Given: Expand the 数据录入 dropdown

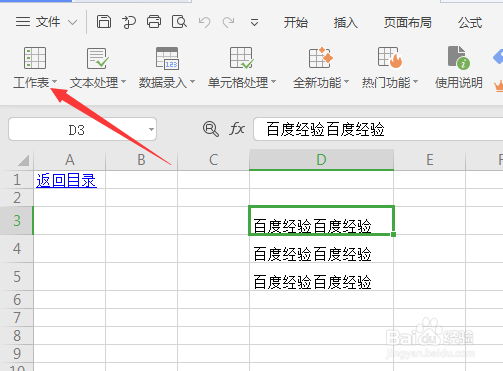Looking at the screenshot, I should pyautogui.click(x=192, y=81).
